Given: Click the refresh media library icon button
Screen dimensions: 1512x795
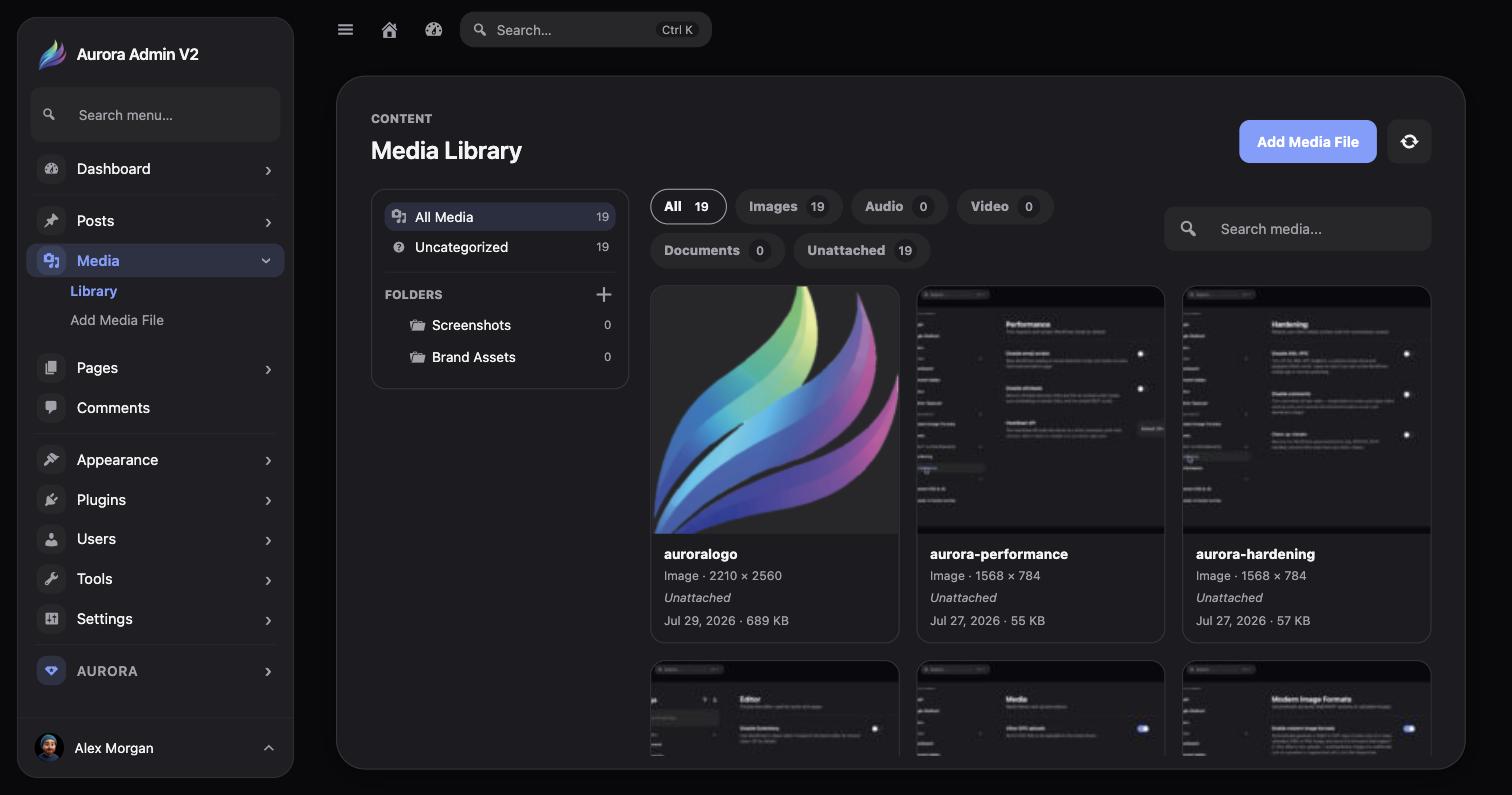Looking at the screenshot, I should 1409,142.
